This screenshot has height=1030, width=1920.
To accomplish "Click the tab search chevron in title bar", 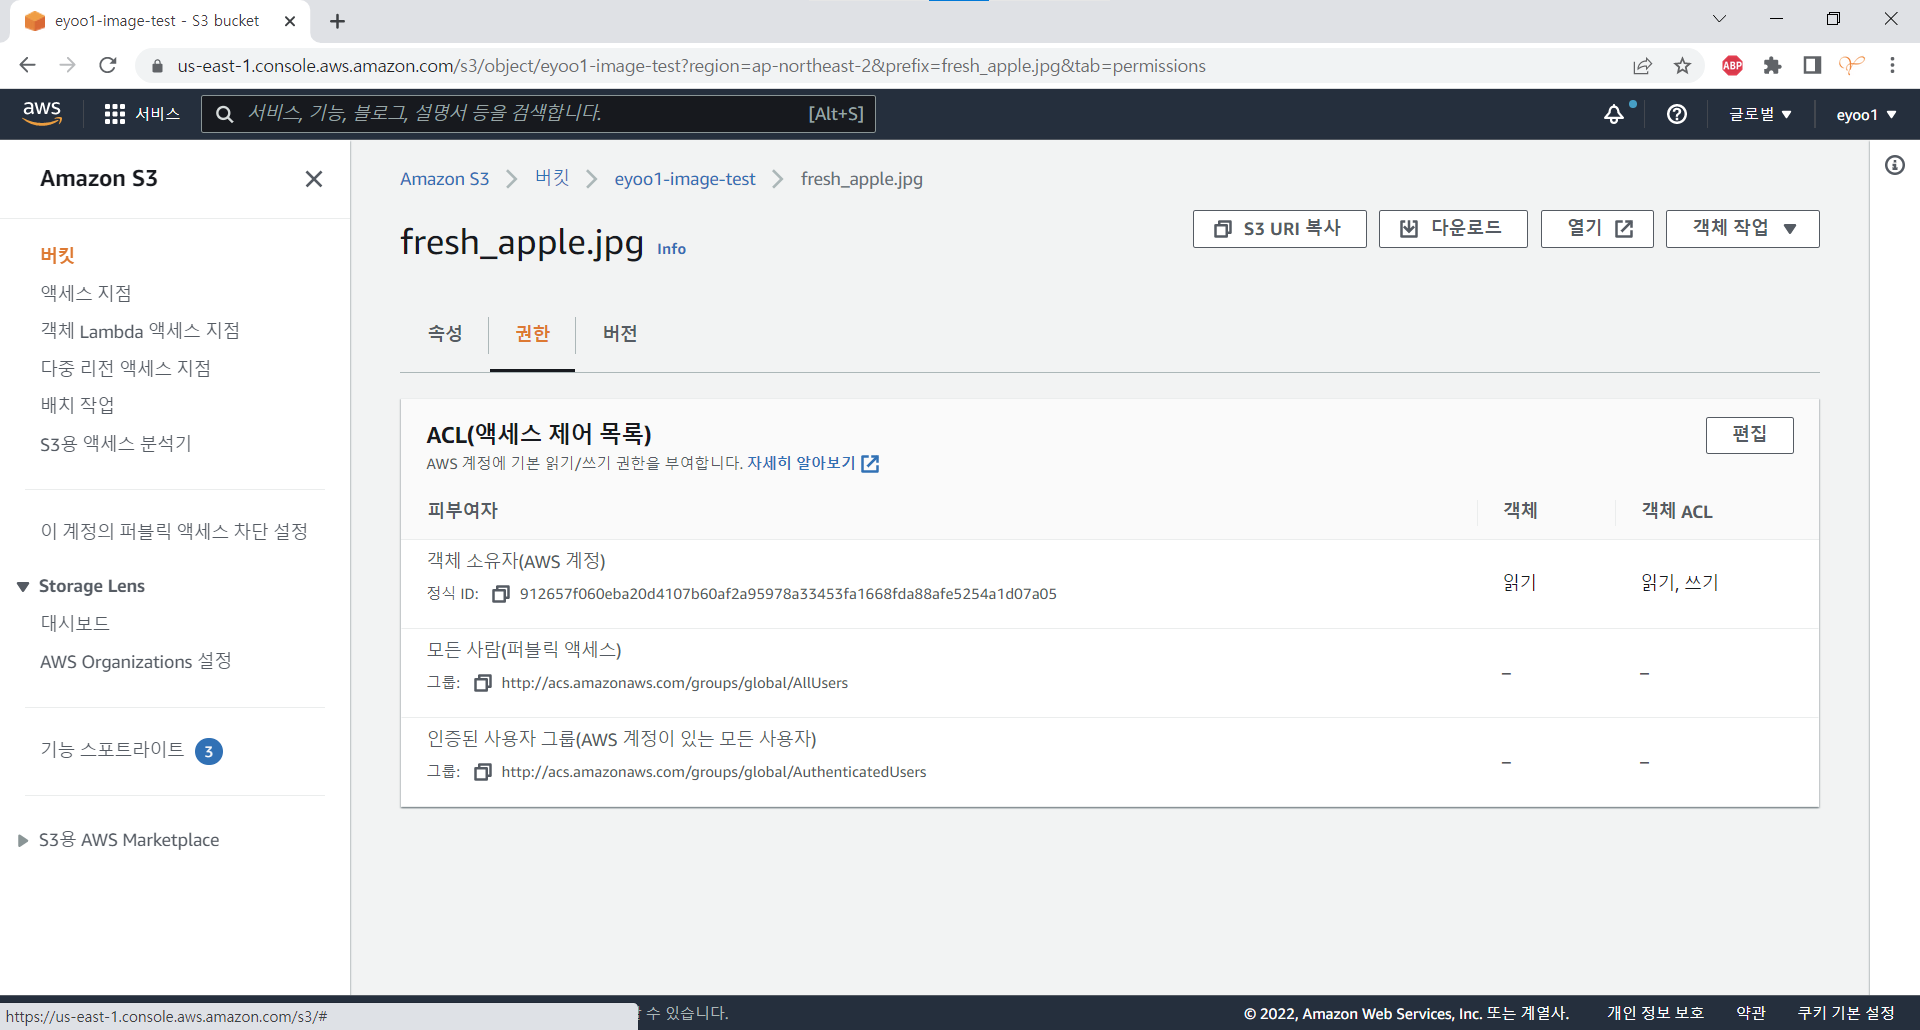I will 1719,19.
